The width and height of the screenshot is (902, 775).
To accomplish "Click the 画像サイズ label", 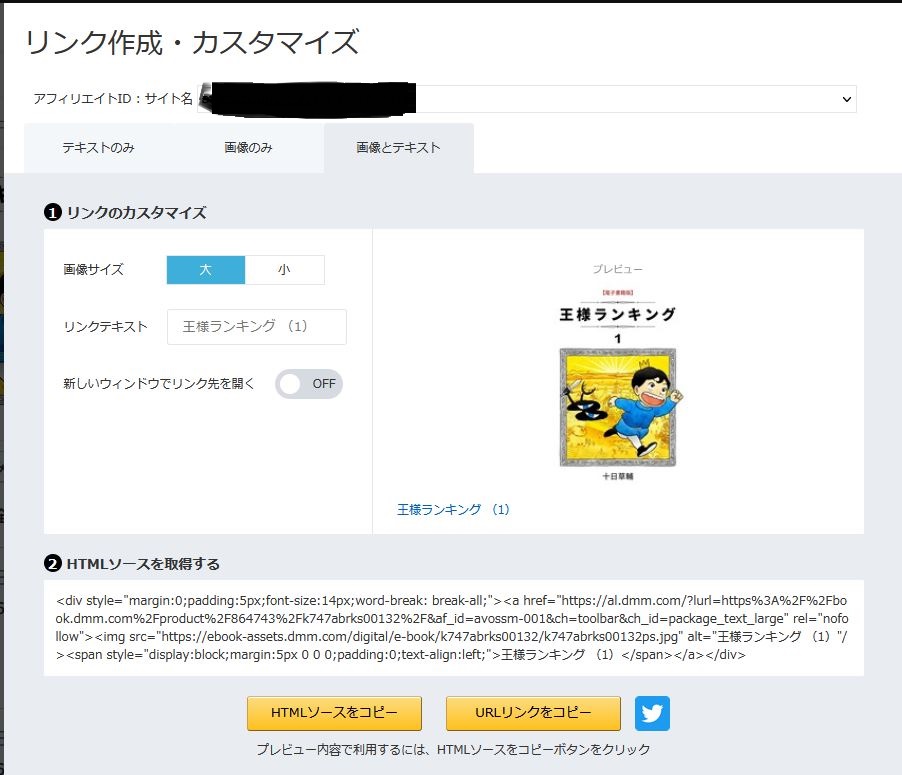I will [93, 270].
